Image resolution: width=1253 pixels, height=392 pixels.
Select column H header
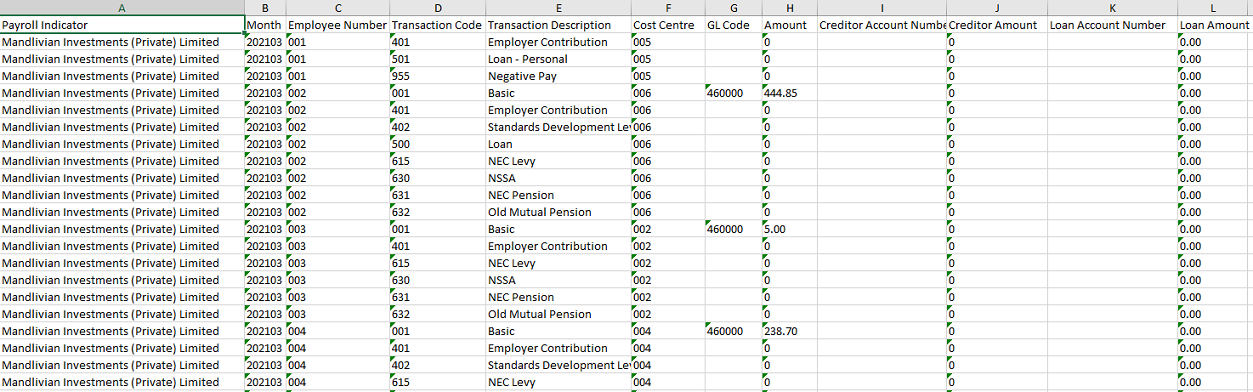[x=789, y=7]
